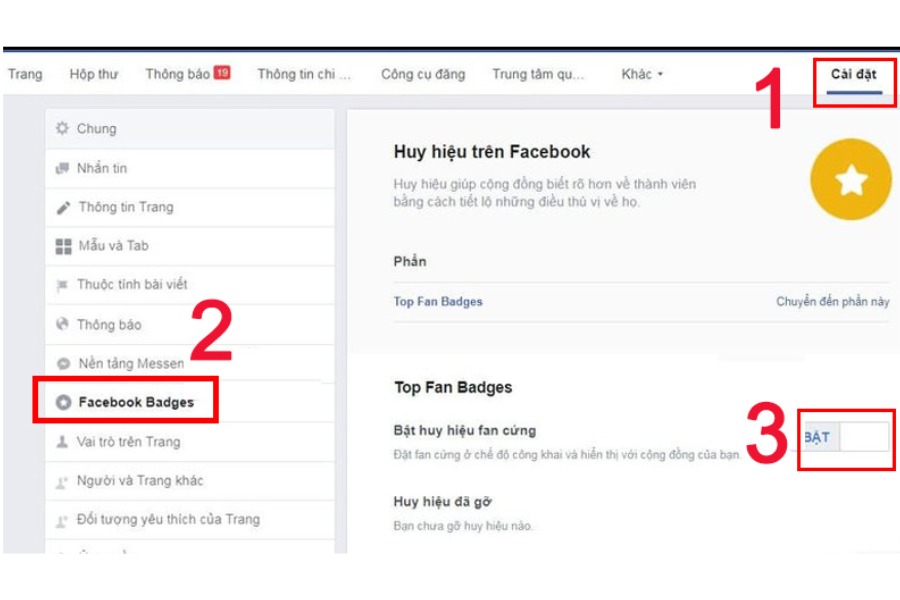This screenshot has height=600, width=900.
Task: Click the red 19 notification count badge
Action: click(x=222, y=72)
